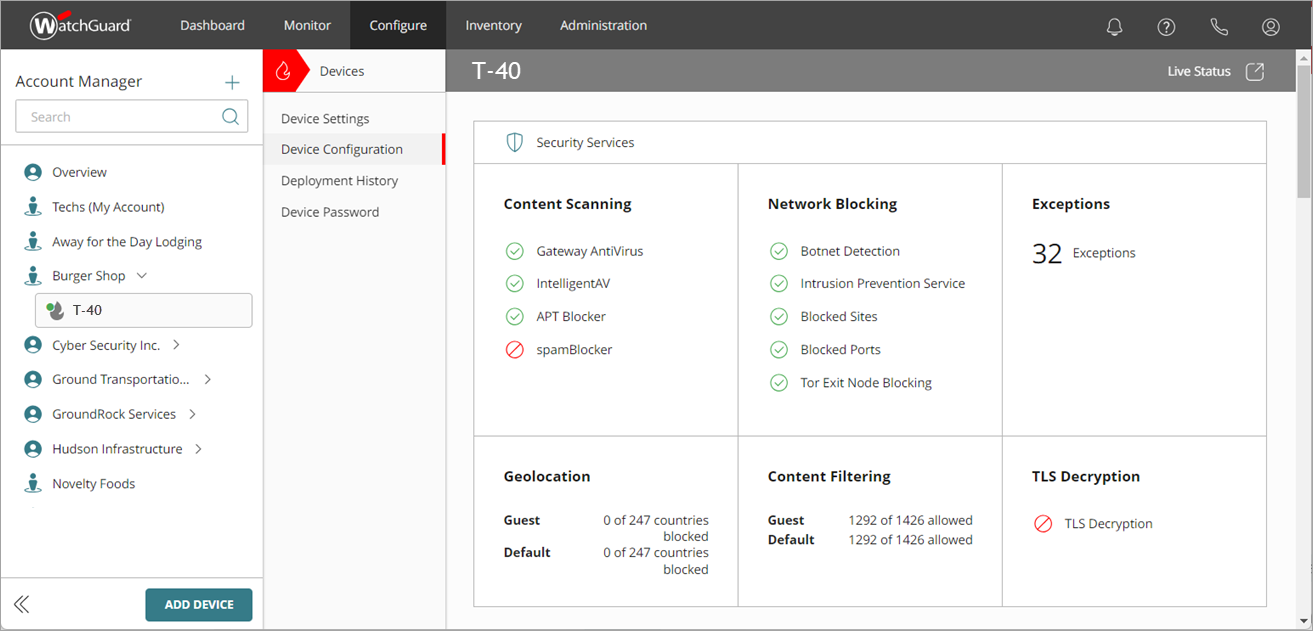
Task: Click the ADD DEVICE button
Action: point(198,604)
